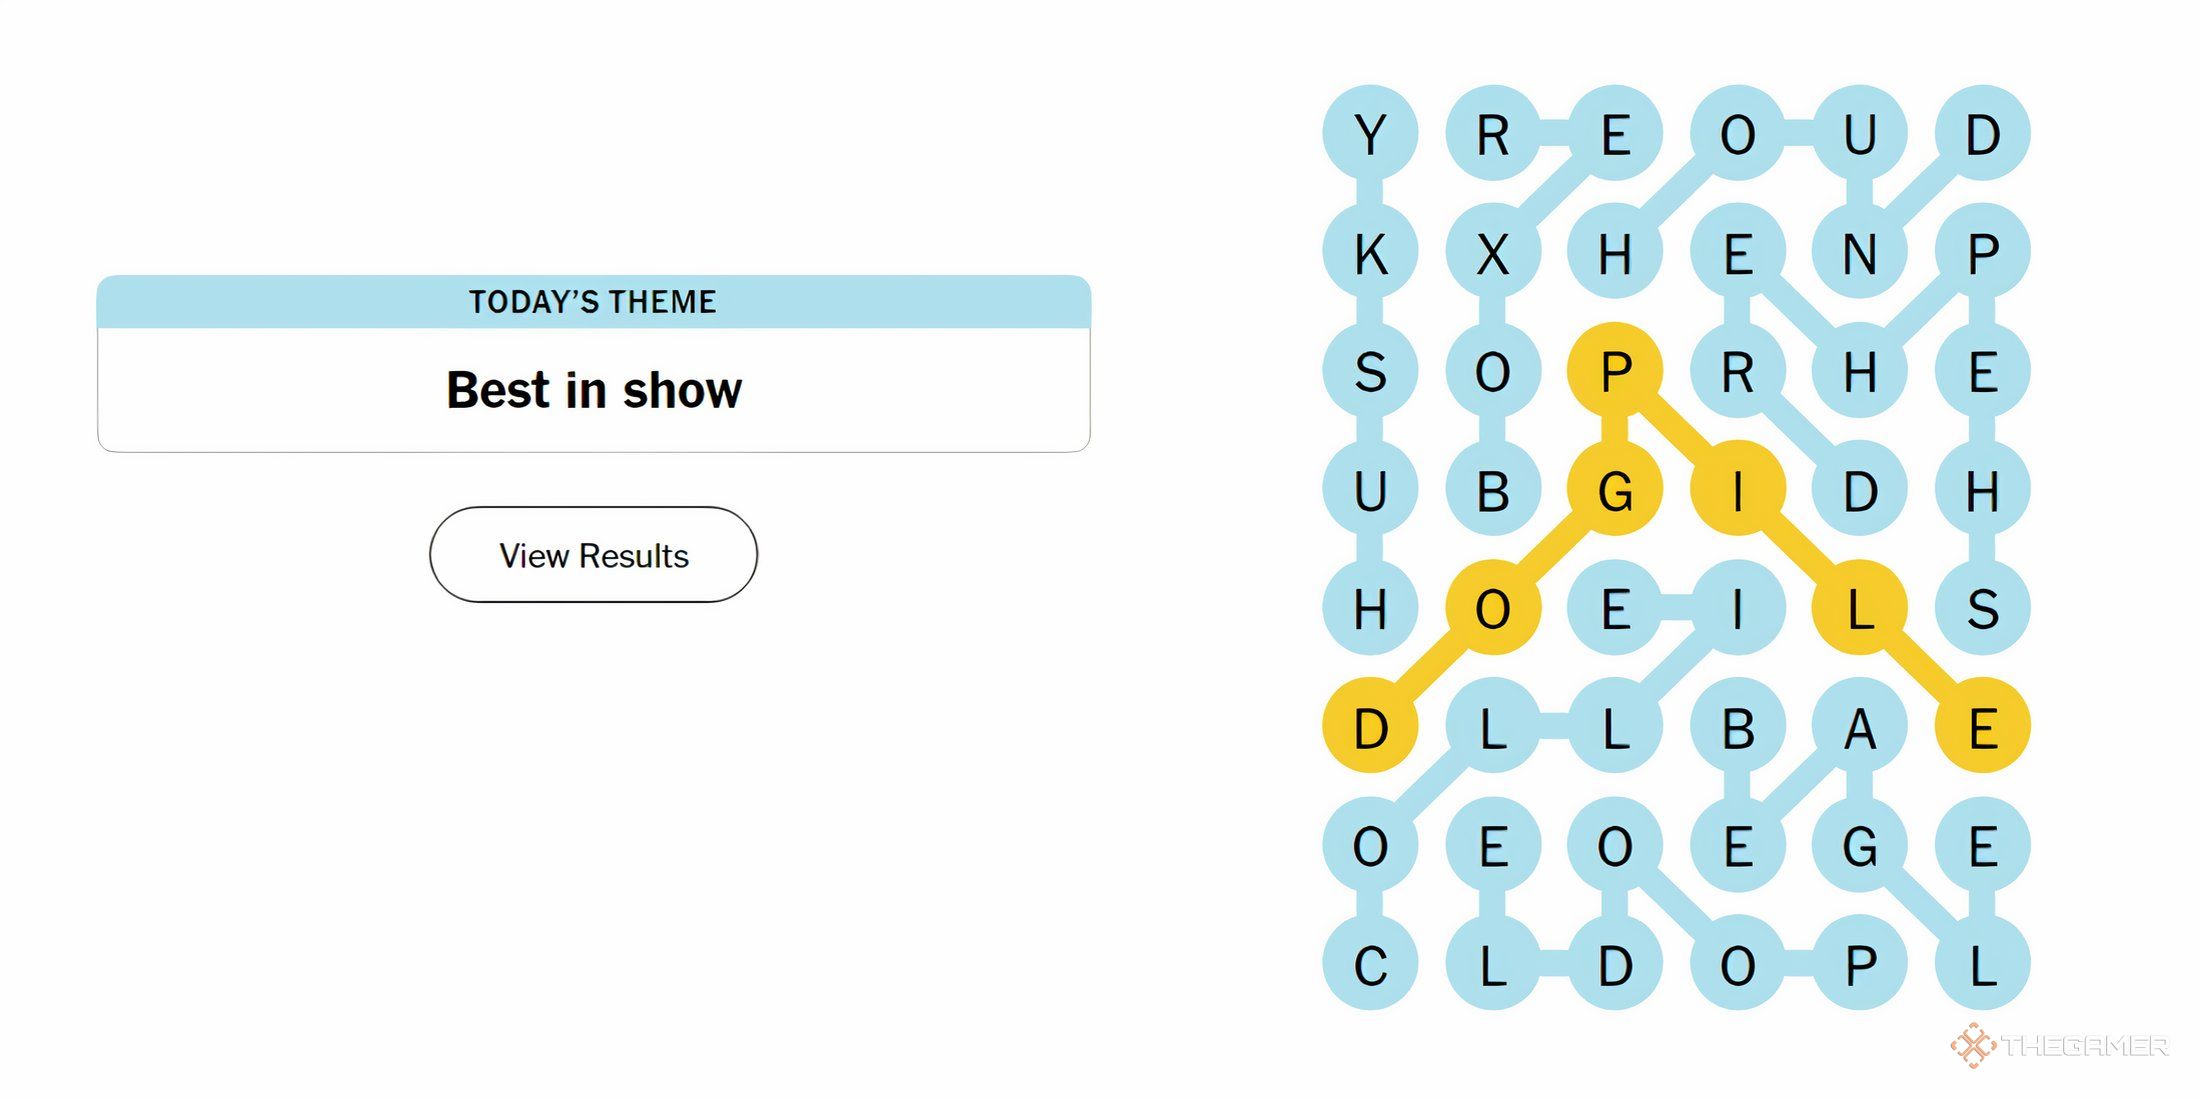Click the Best in show theme text

pos(593,390)
